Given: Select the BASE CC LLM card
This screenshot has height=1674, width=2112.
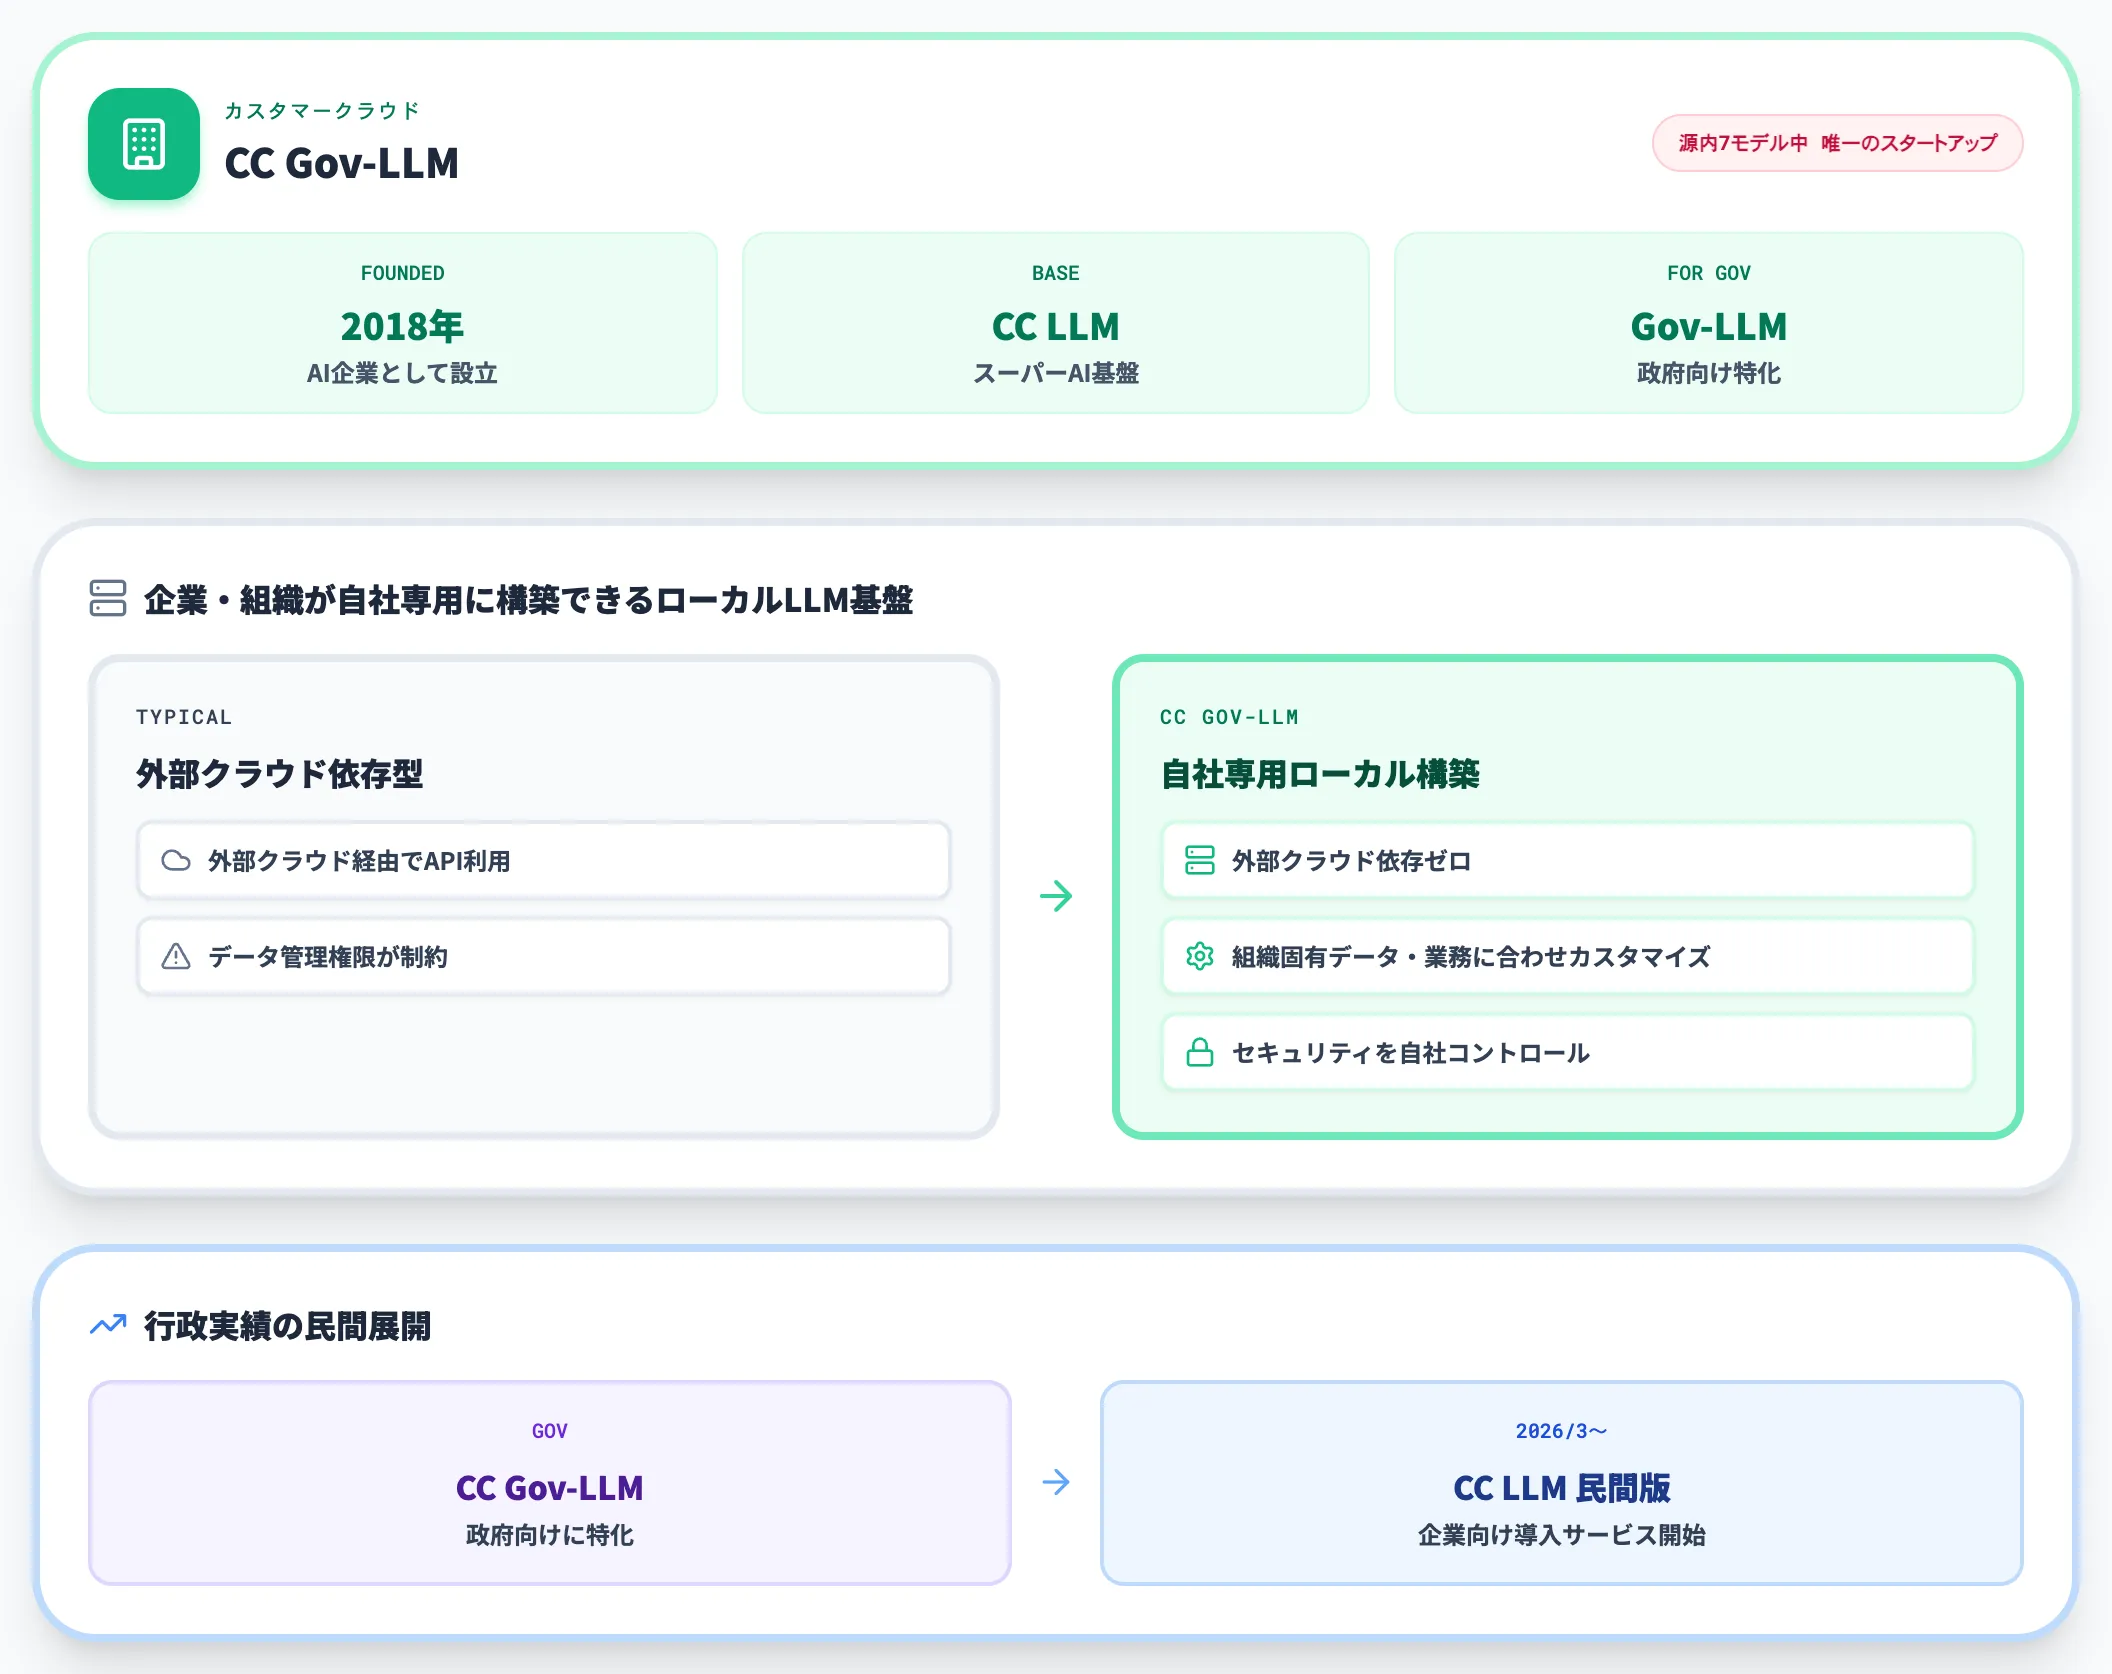Looking at the screenshot, I should click(1056, 323).
